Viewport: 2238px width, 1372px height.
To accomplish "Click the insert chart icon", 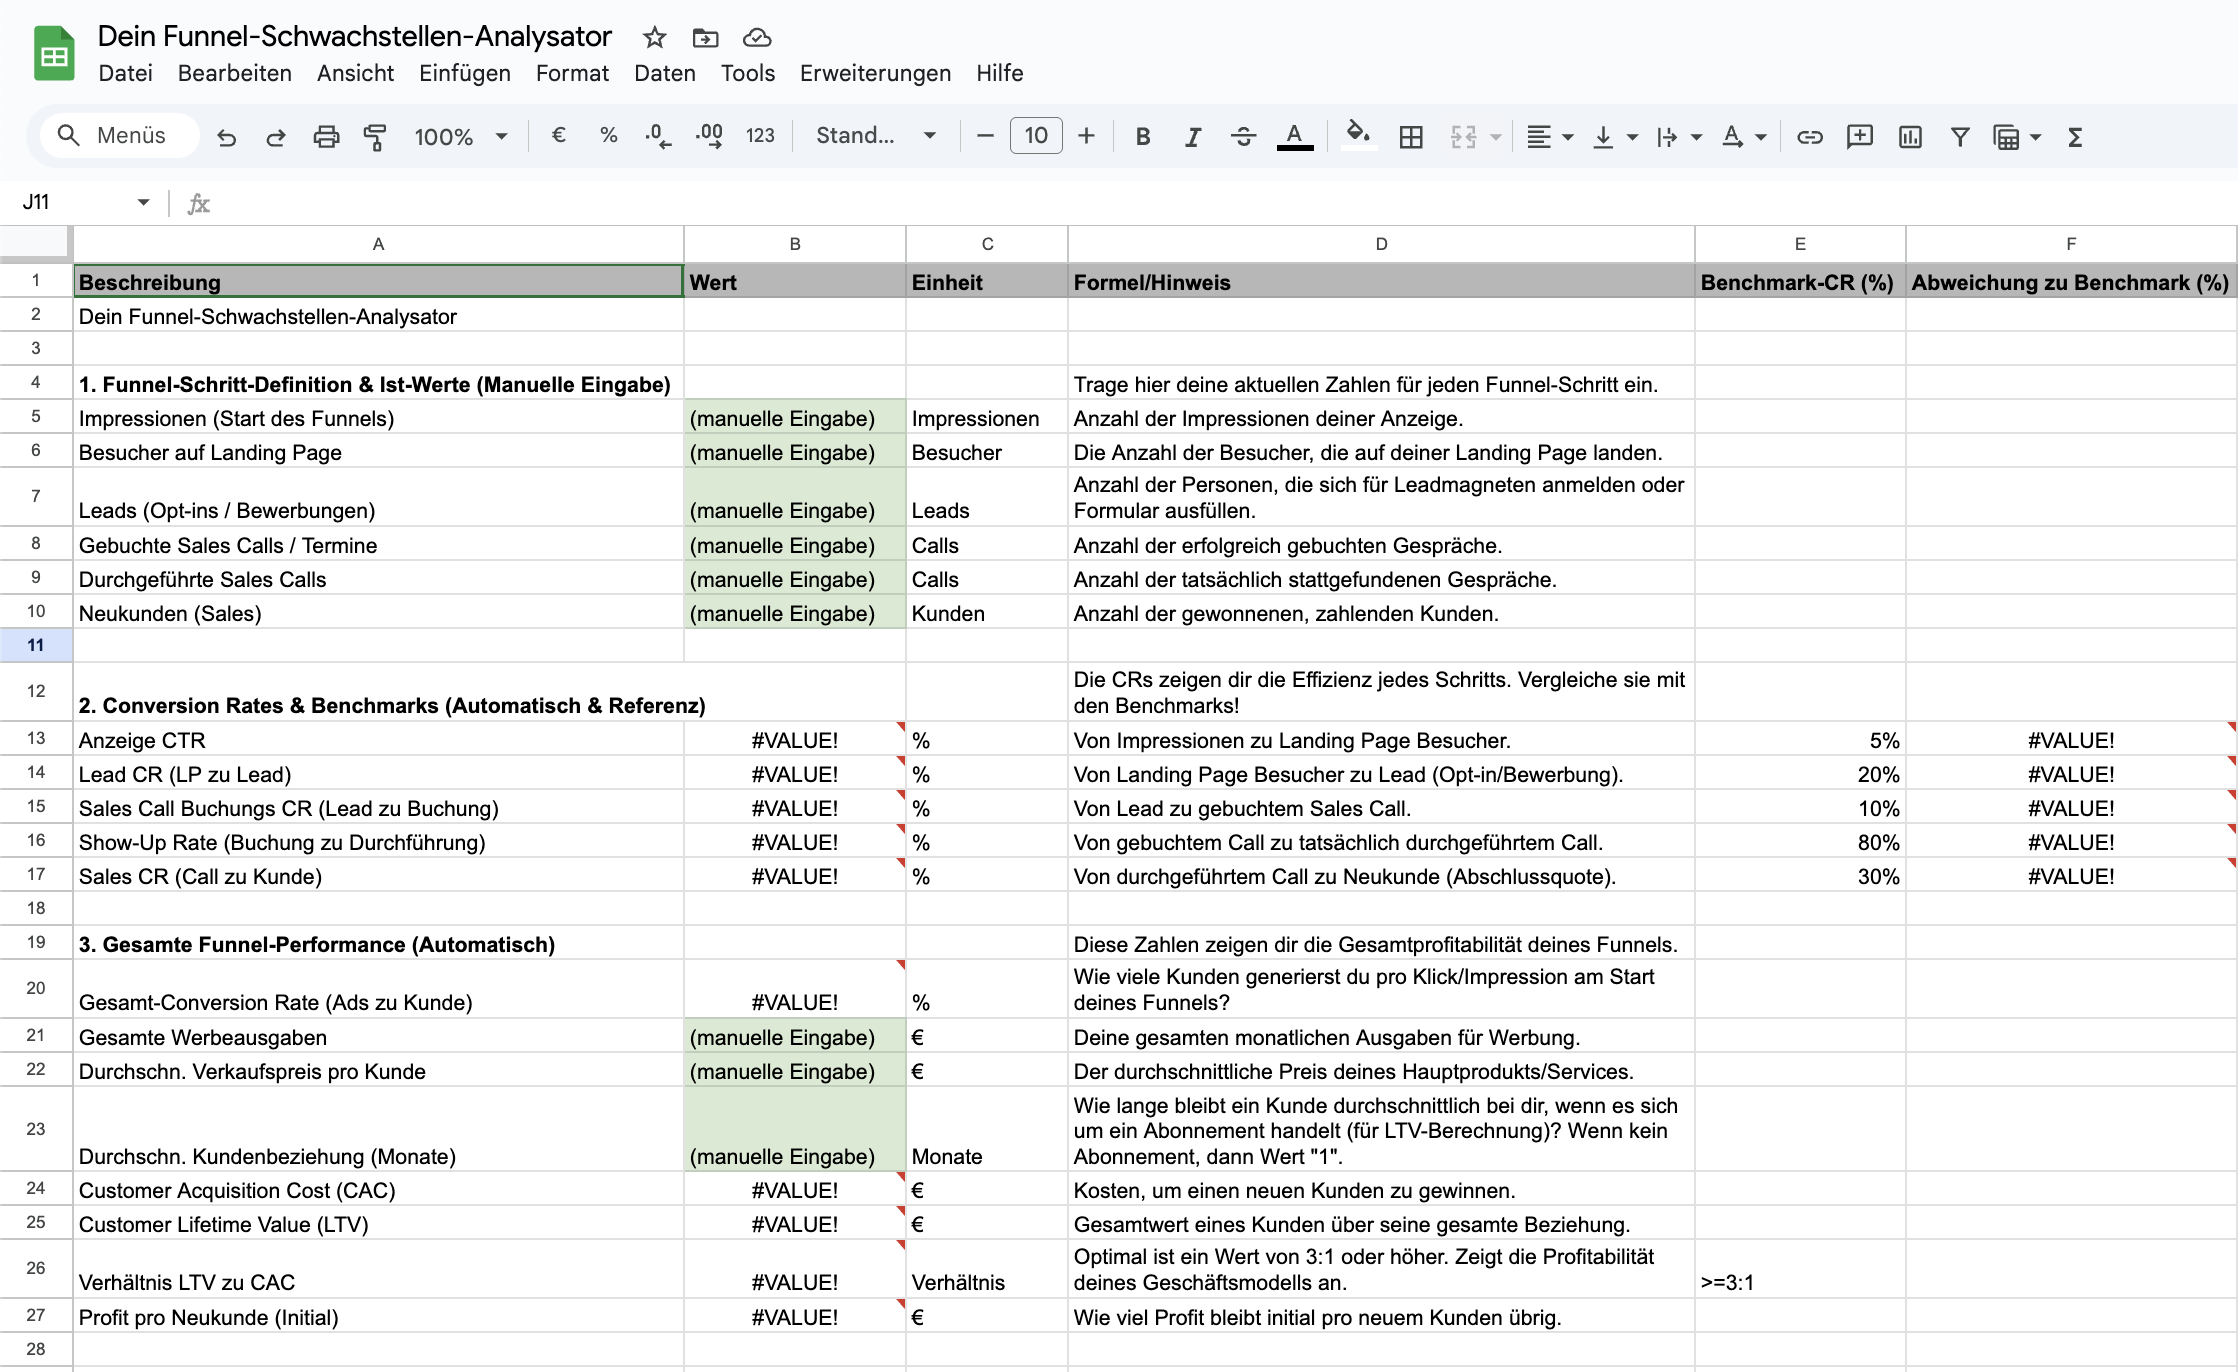I will point(1910,137).
